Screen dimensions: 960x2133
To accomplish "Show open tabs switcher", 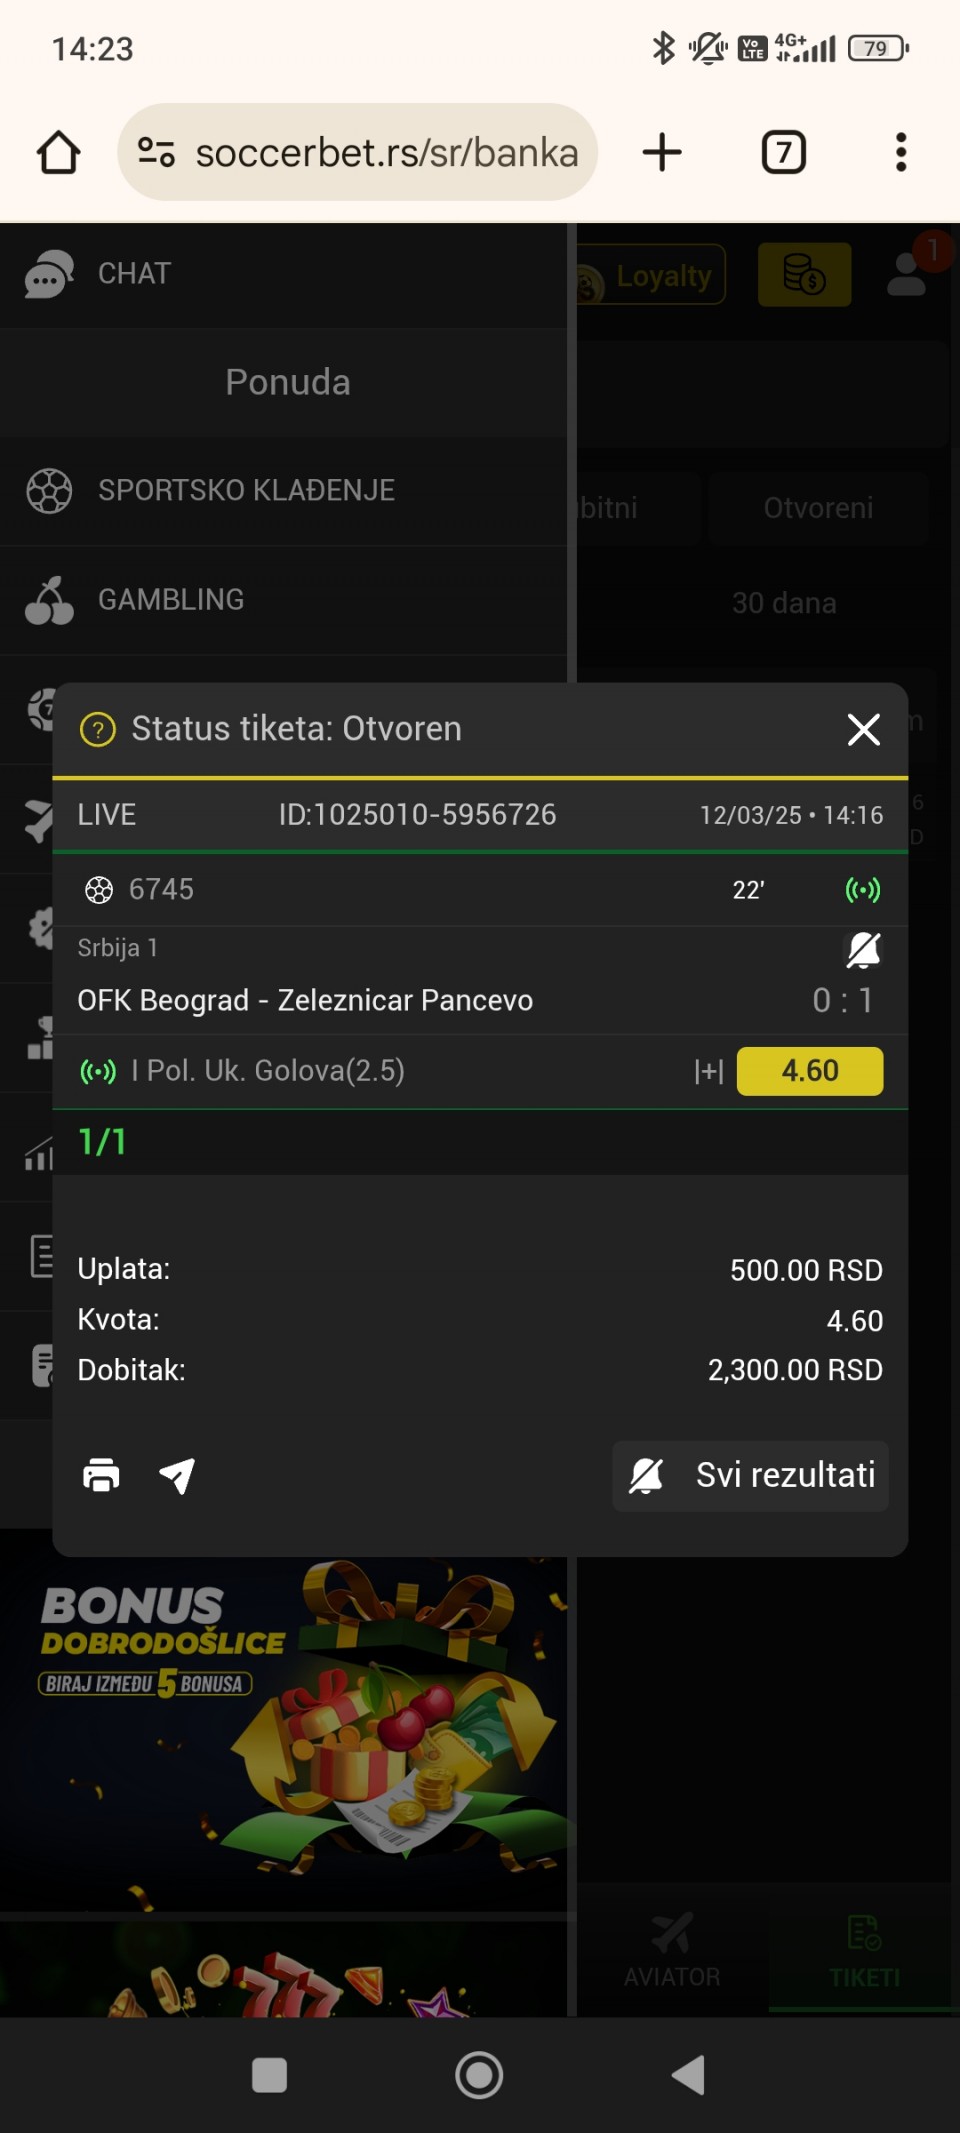I will (783, 153).
